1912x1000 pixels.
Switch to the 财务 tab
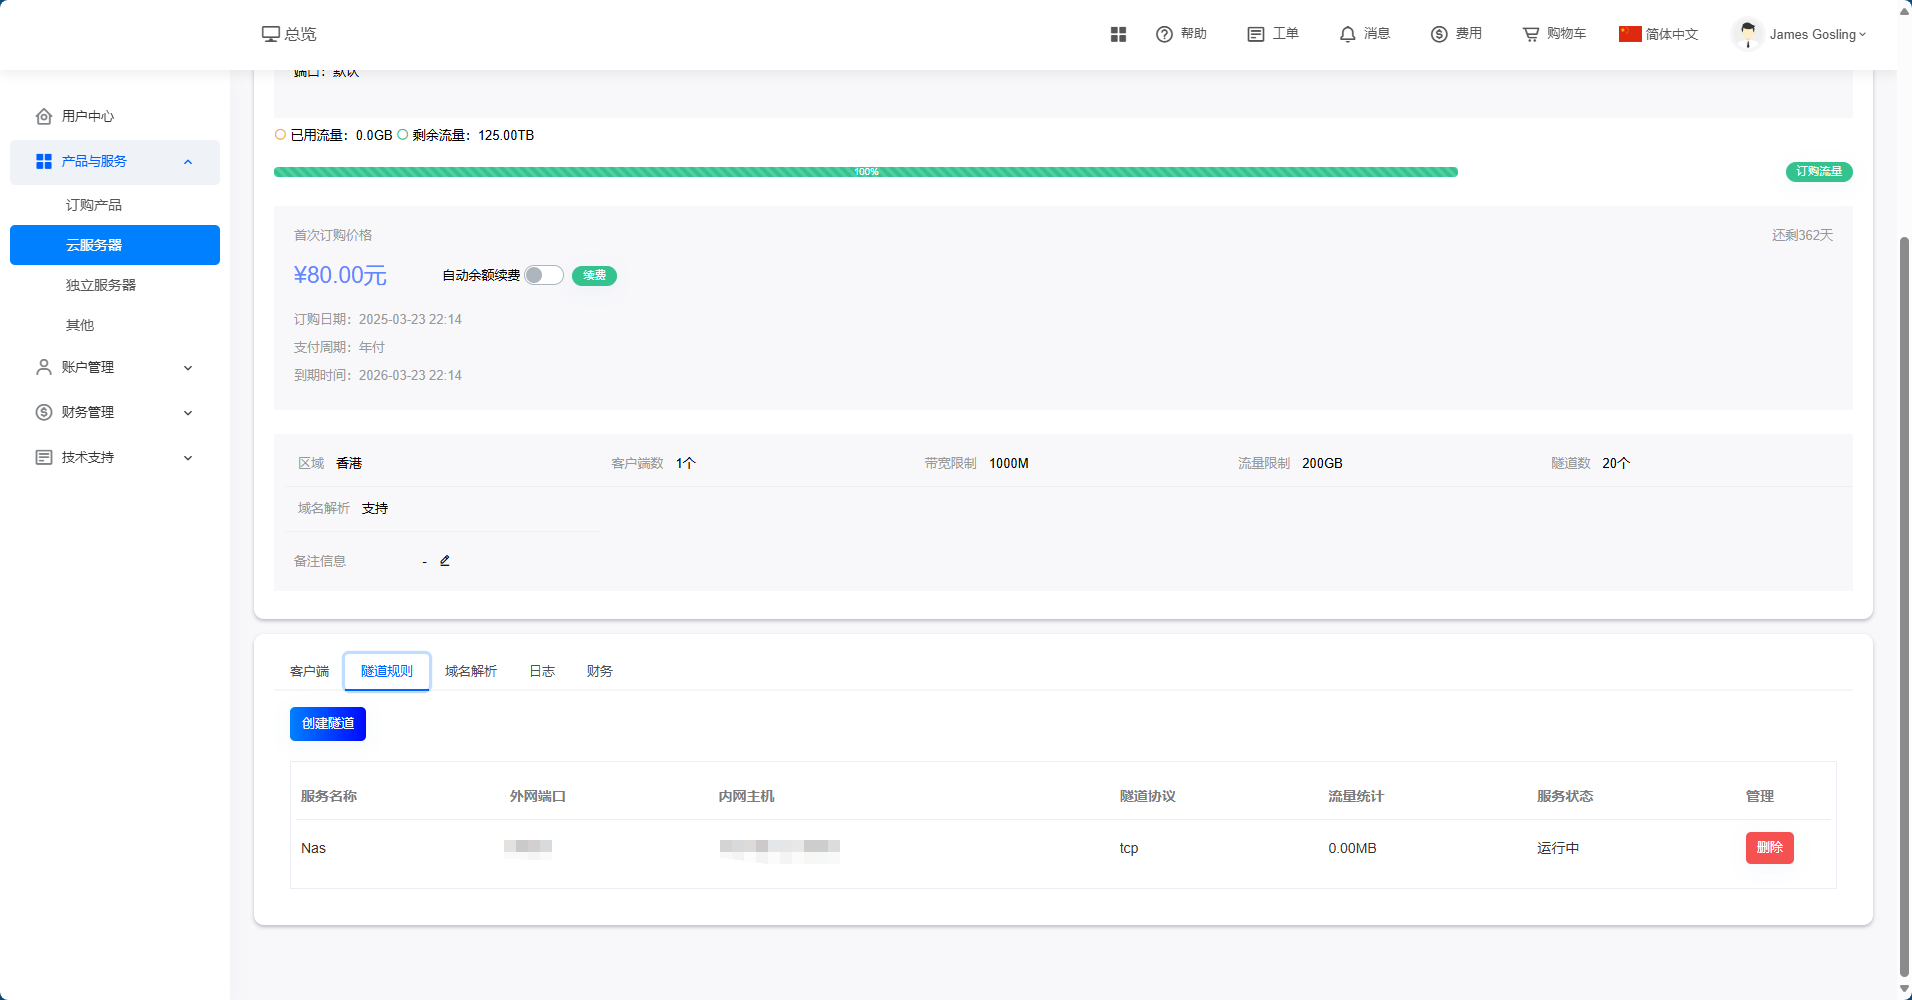[x=600, y=671]
